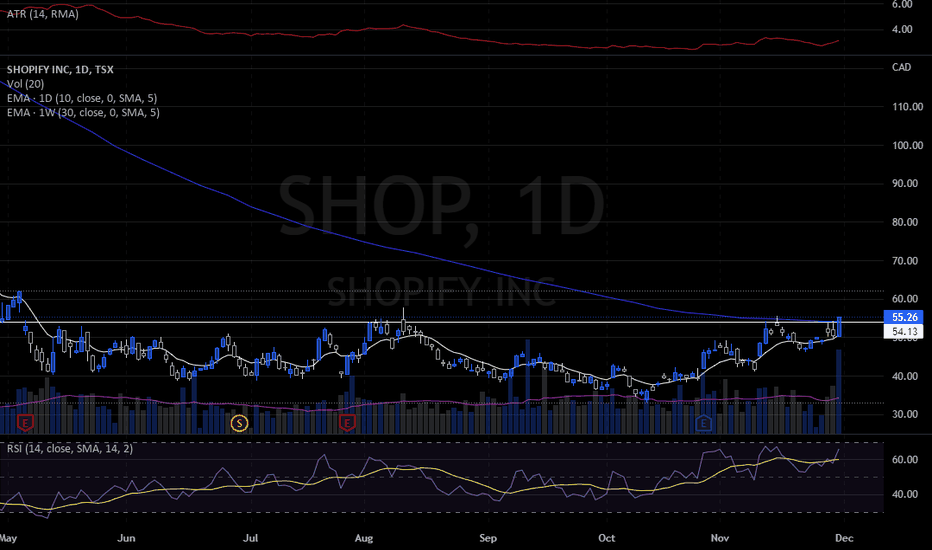Click the 100.00 price axis label
This screenshot has width=932, height=550.
click(908, 145)
